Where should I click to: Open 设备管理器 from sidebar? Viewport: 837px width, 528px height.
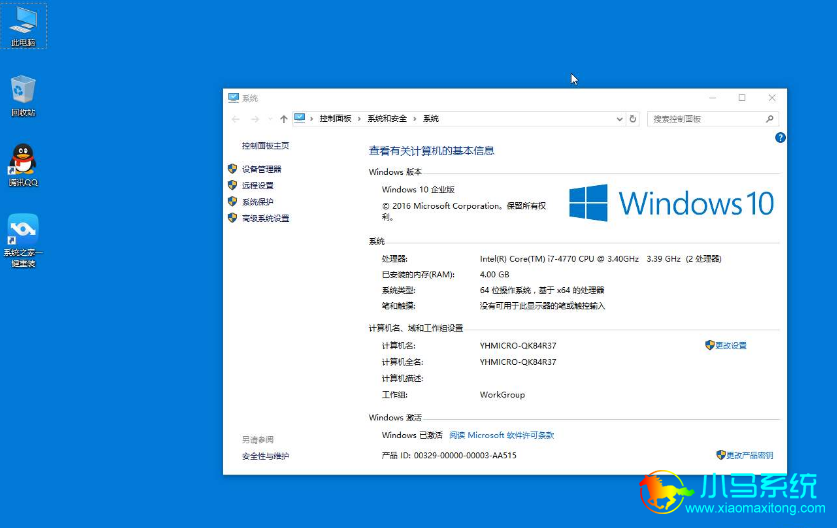[262, 169]
